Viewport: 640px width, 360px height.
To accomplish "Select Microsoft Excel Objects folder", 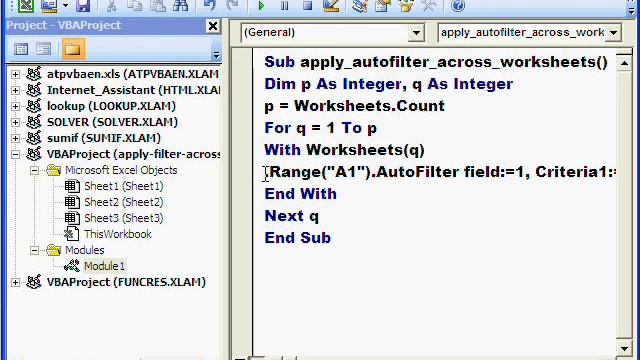I will click(x=121, y=170).
